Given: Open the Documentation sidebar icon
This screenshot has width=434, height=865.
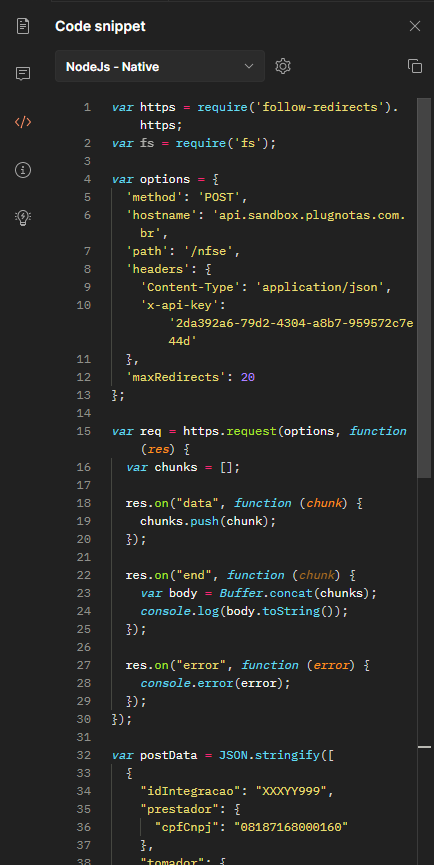Looking at the screenshot, I should (23, 26).
